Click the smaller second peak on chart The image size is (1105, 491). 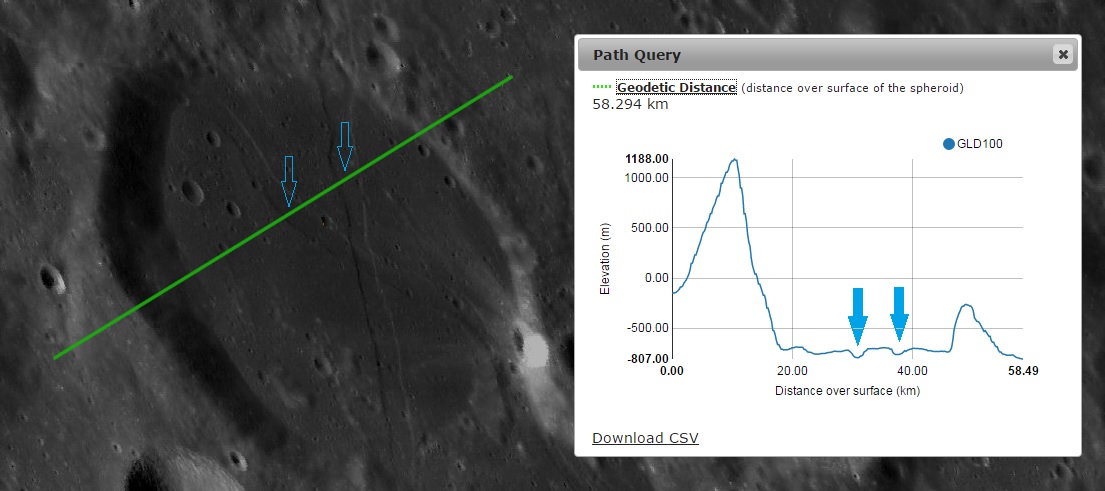click(966, 306)
